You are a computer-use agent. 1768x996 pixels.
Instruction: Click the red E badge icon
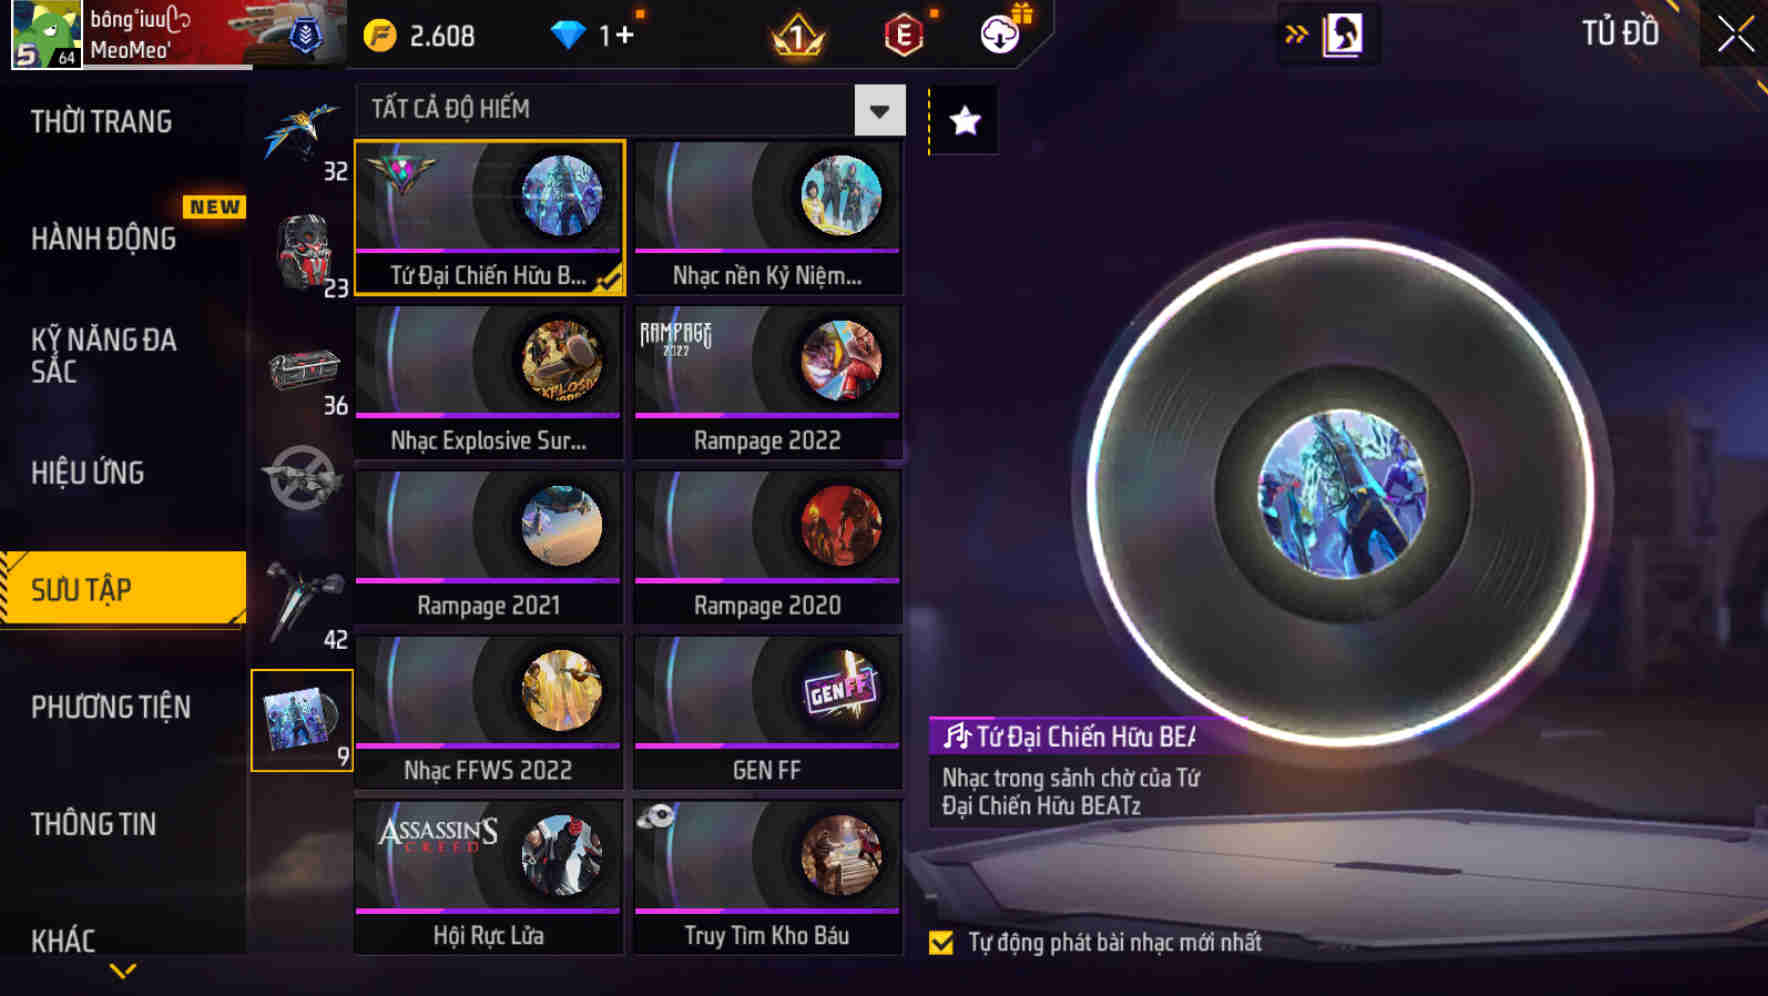pos(904,36)
